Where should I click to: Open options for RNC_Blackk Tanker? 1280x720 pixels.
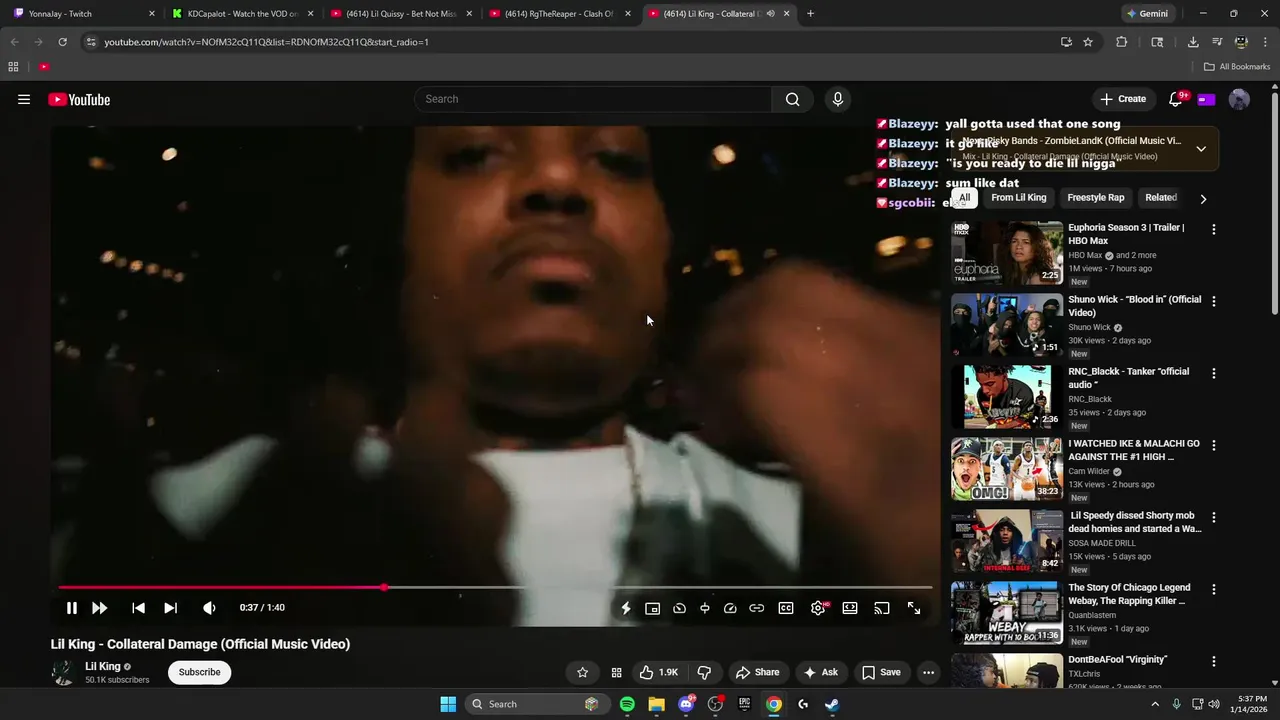(x=1214, y=373)
